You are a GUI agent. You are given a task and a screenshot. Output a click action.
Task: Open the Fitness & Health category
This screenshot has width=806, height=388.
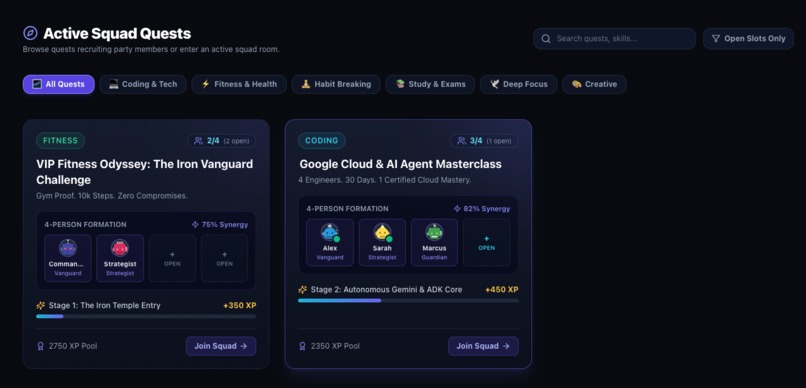(x=239, y=84)
